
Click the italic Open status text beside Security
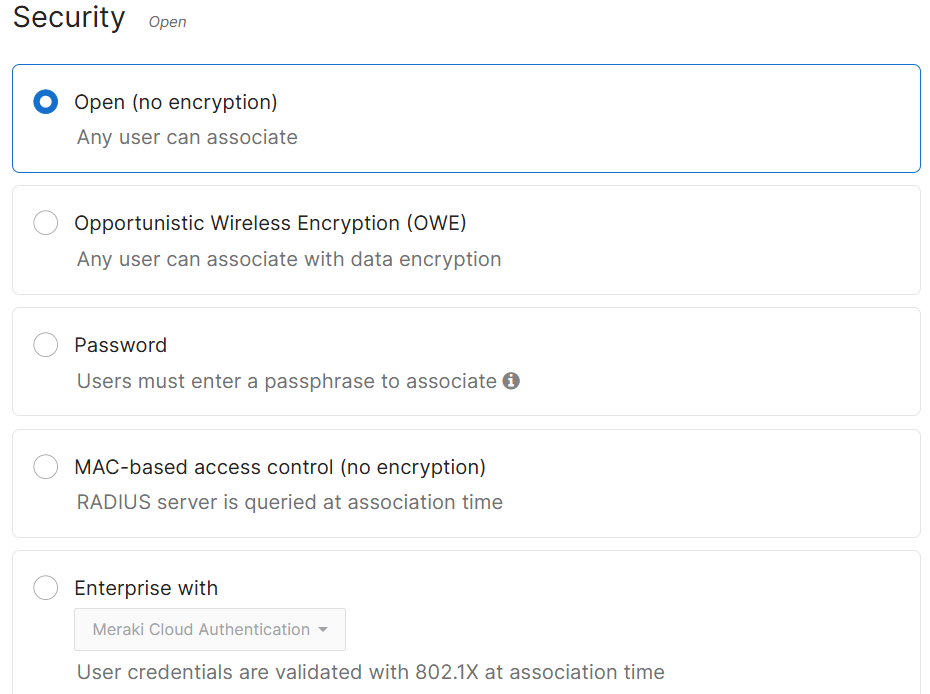pyautogui.click(x=167, y=23)
